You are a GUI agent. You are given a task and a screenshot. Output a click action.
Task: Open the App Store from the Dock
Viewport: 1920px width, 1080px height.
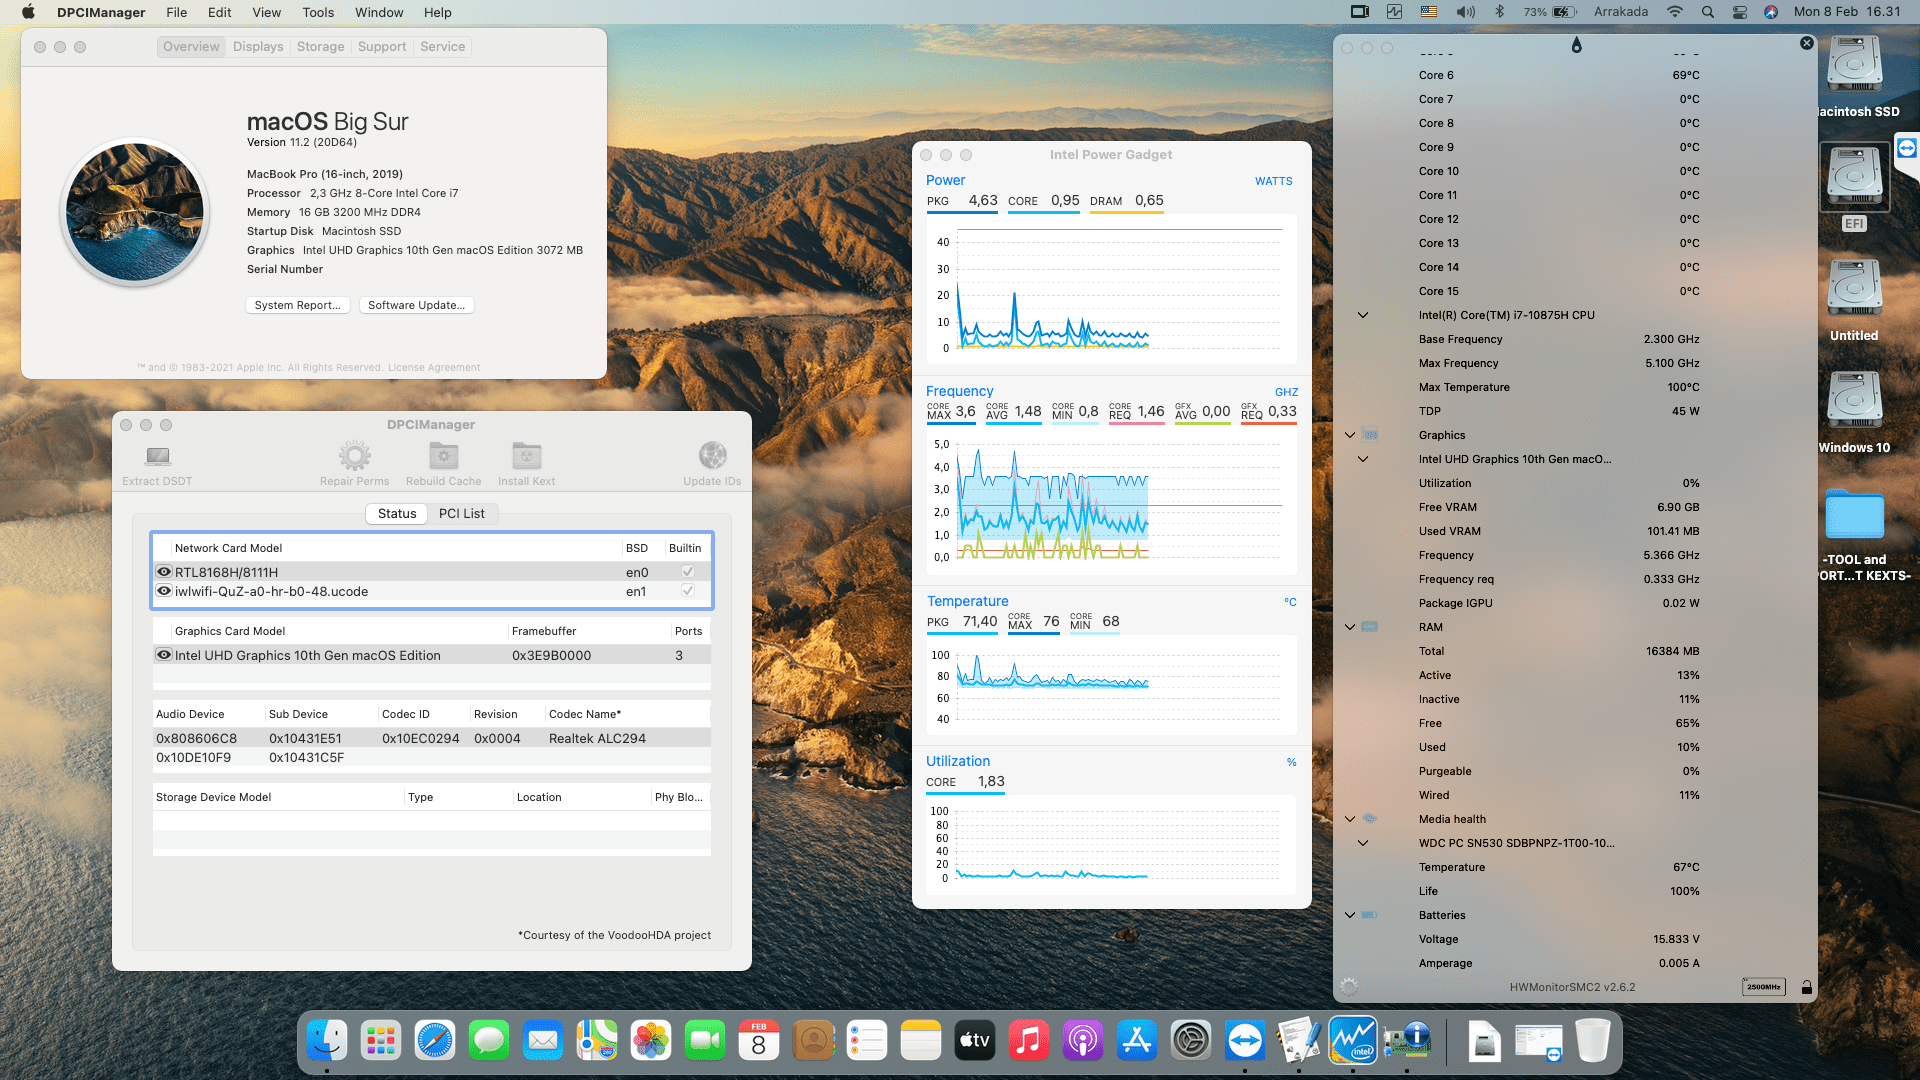tap(1137, 1041)
